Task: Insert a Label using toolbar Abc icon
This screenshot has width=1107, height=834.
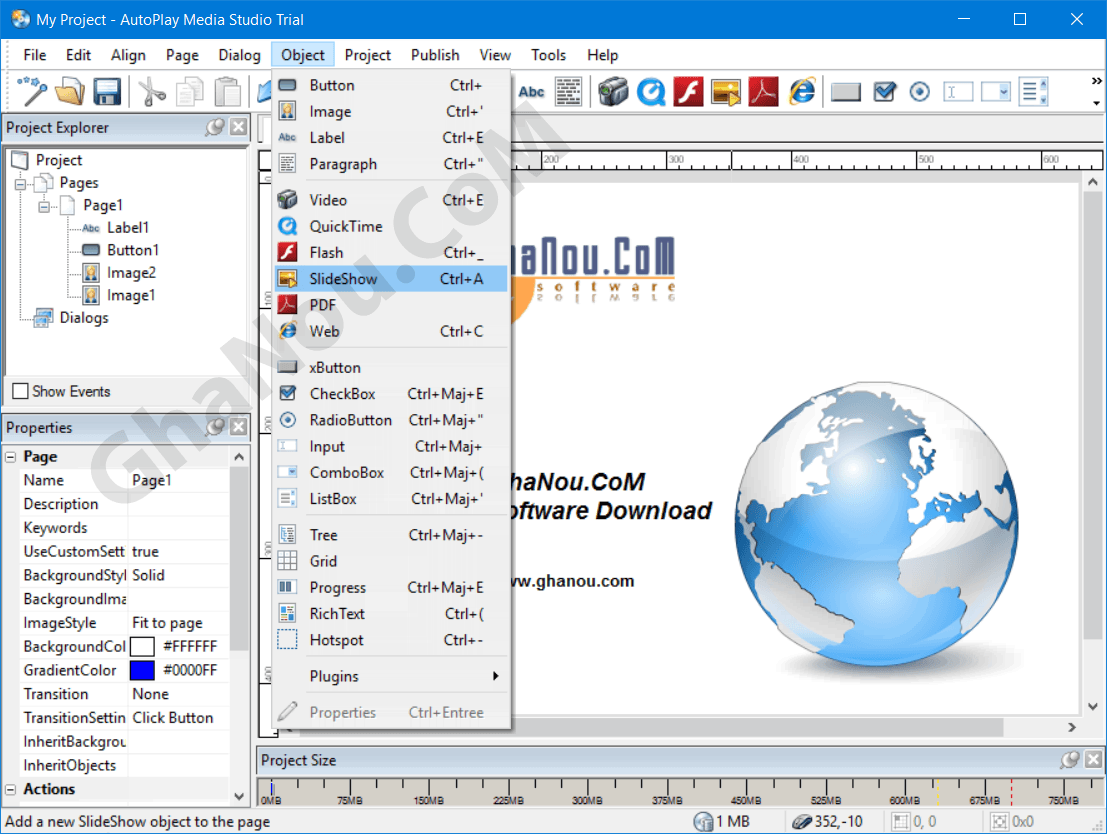Action: click(531, 92)
